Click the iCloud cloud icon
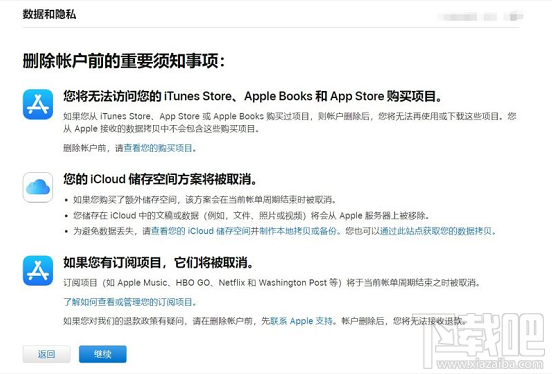This screenshot has width=552, height=374. [38, 187]
